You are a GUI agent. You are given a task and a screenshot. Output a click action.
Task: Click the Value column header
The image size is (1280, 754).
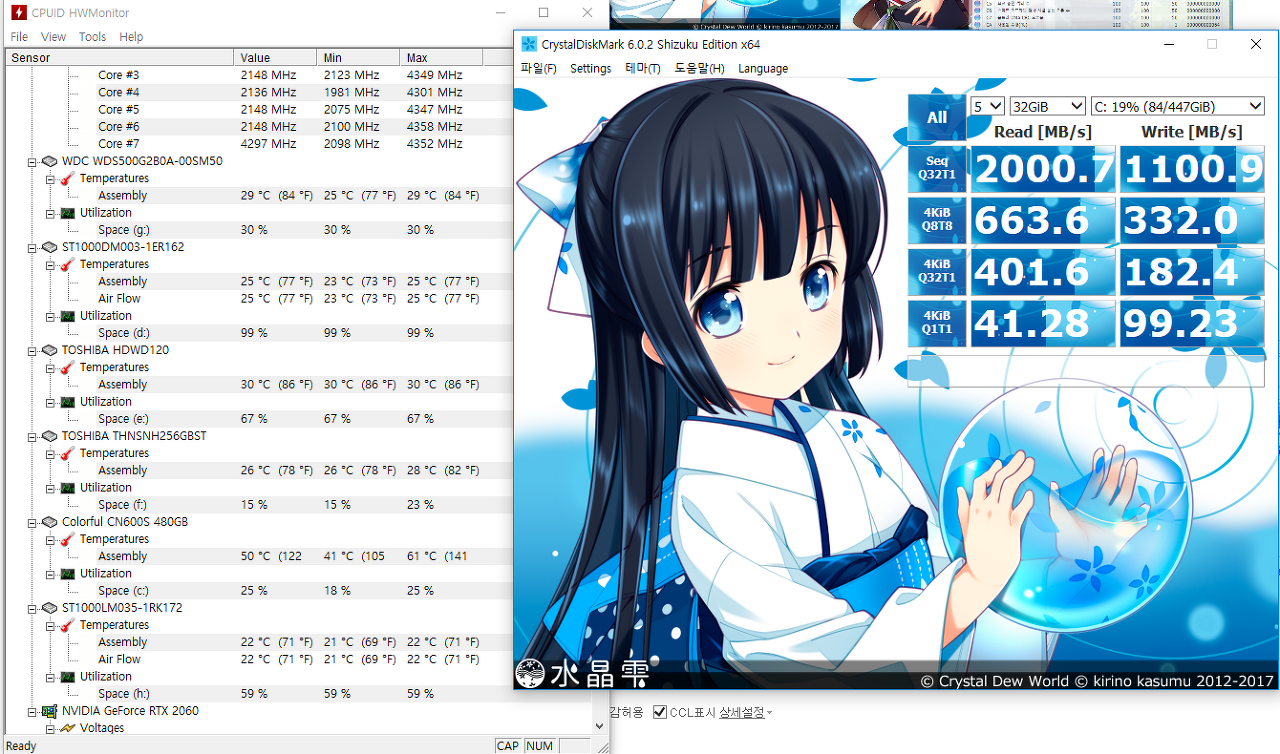275,58
